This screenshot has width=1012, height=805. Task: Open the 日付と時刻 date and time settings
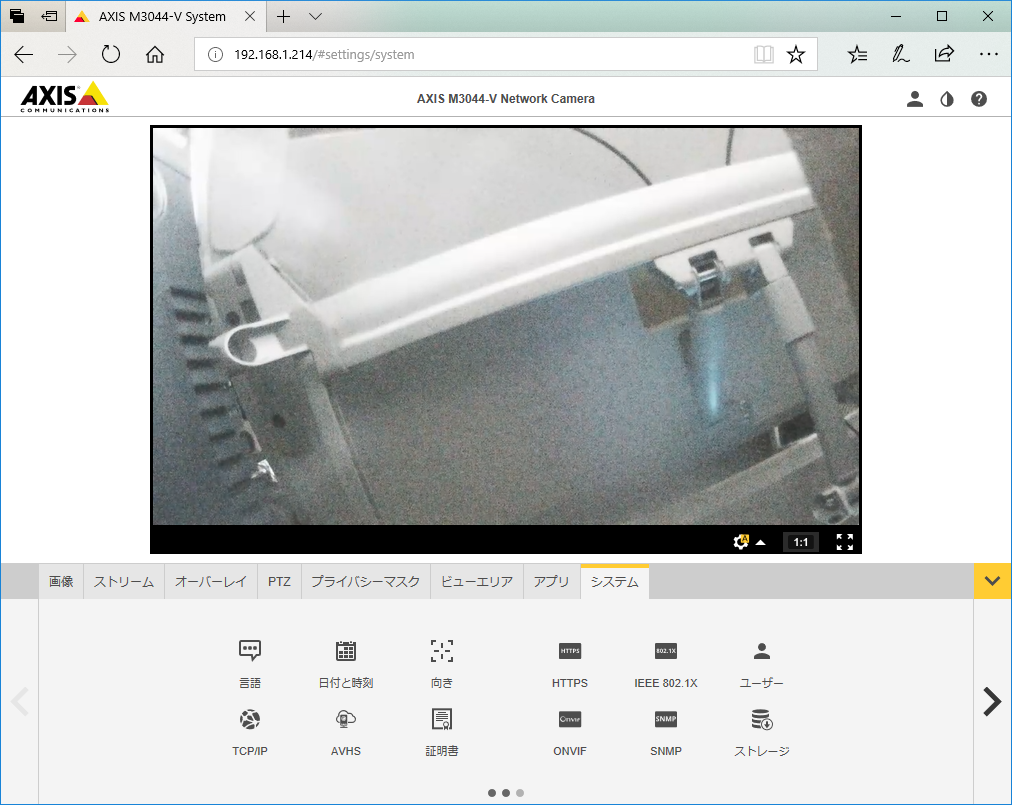(345, 651)
